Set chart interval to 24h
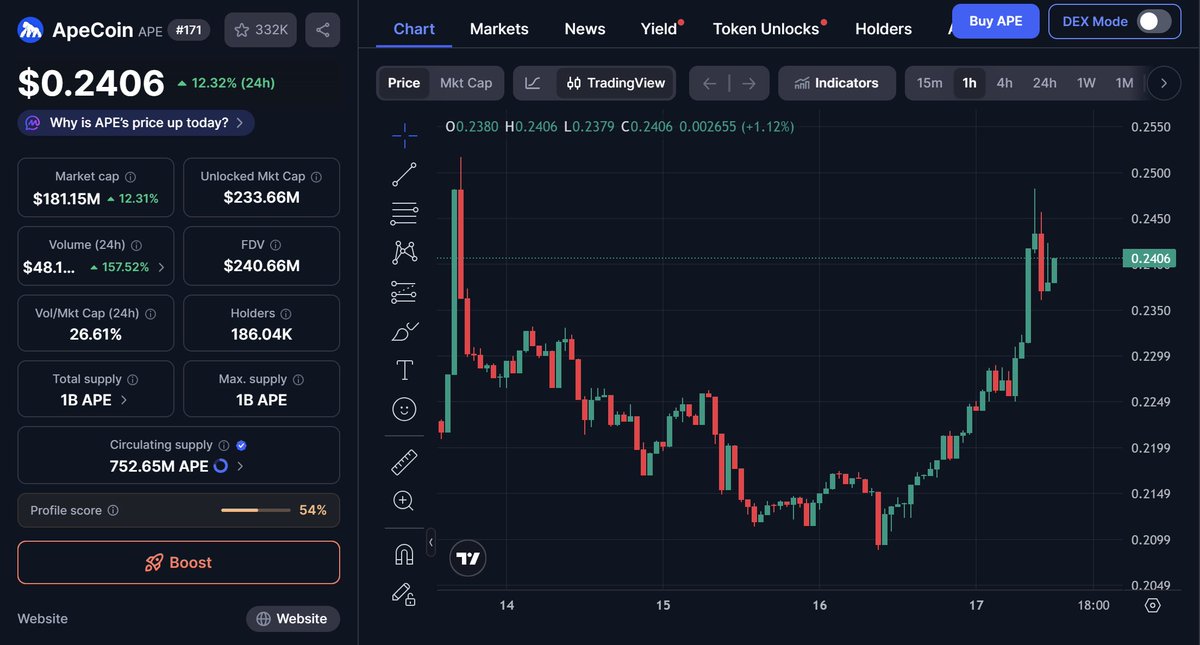The height and width of the screenshot is (645, 1200). point(1044,83)
